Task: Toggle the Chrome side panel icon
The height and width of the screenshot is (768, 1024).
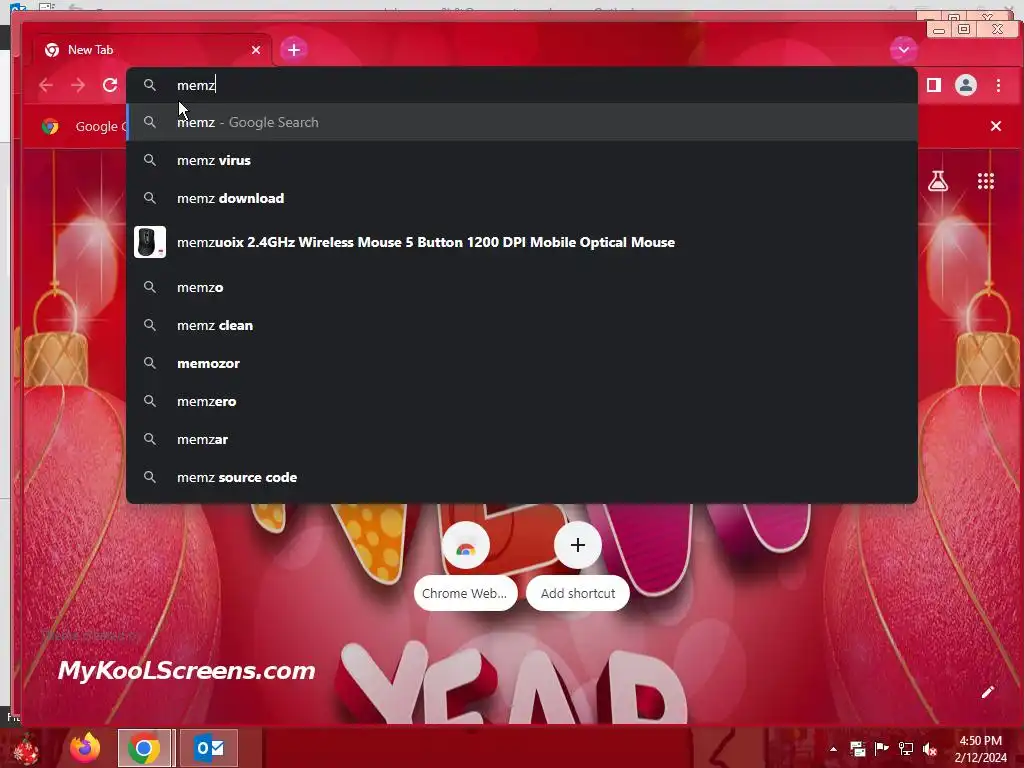Action: click(x=934, y=85)
